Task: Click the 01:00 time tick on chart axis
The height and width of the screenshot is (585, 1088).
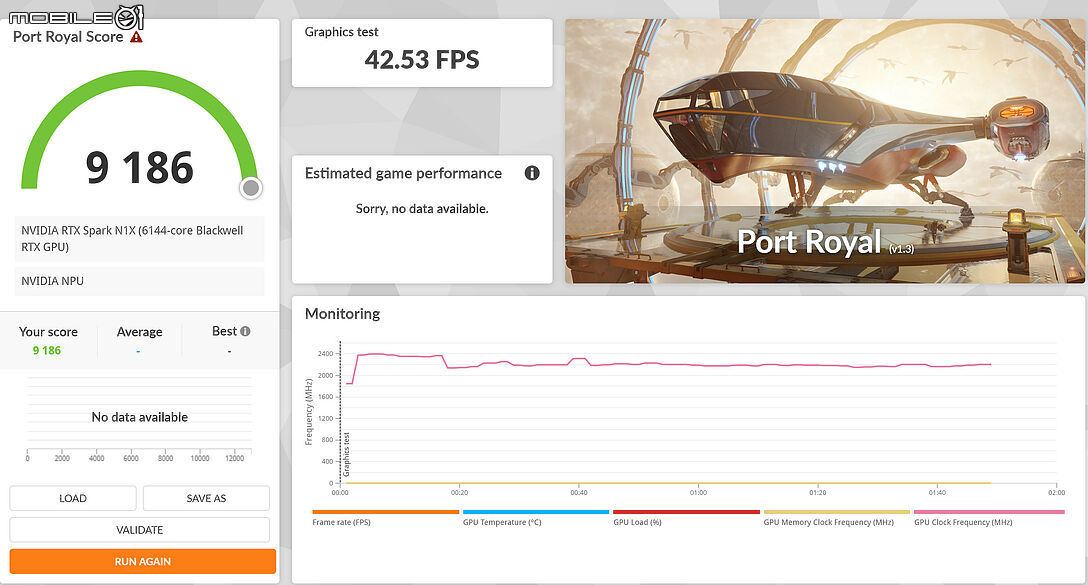Action: 698,493
